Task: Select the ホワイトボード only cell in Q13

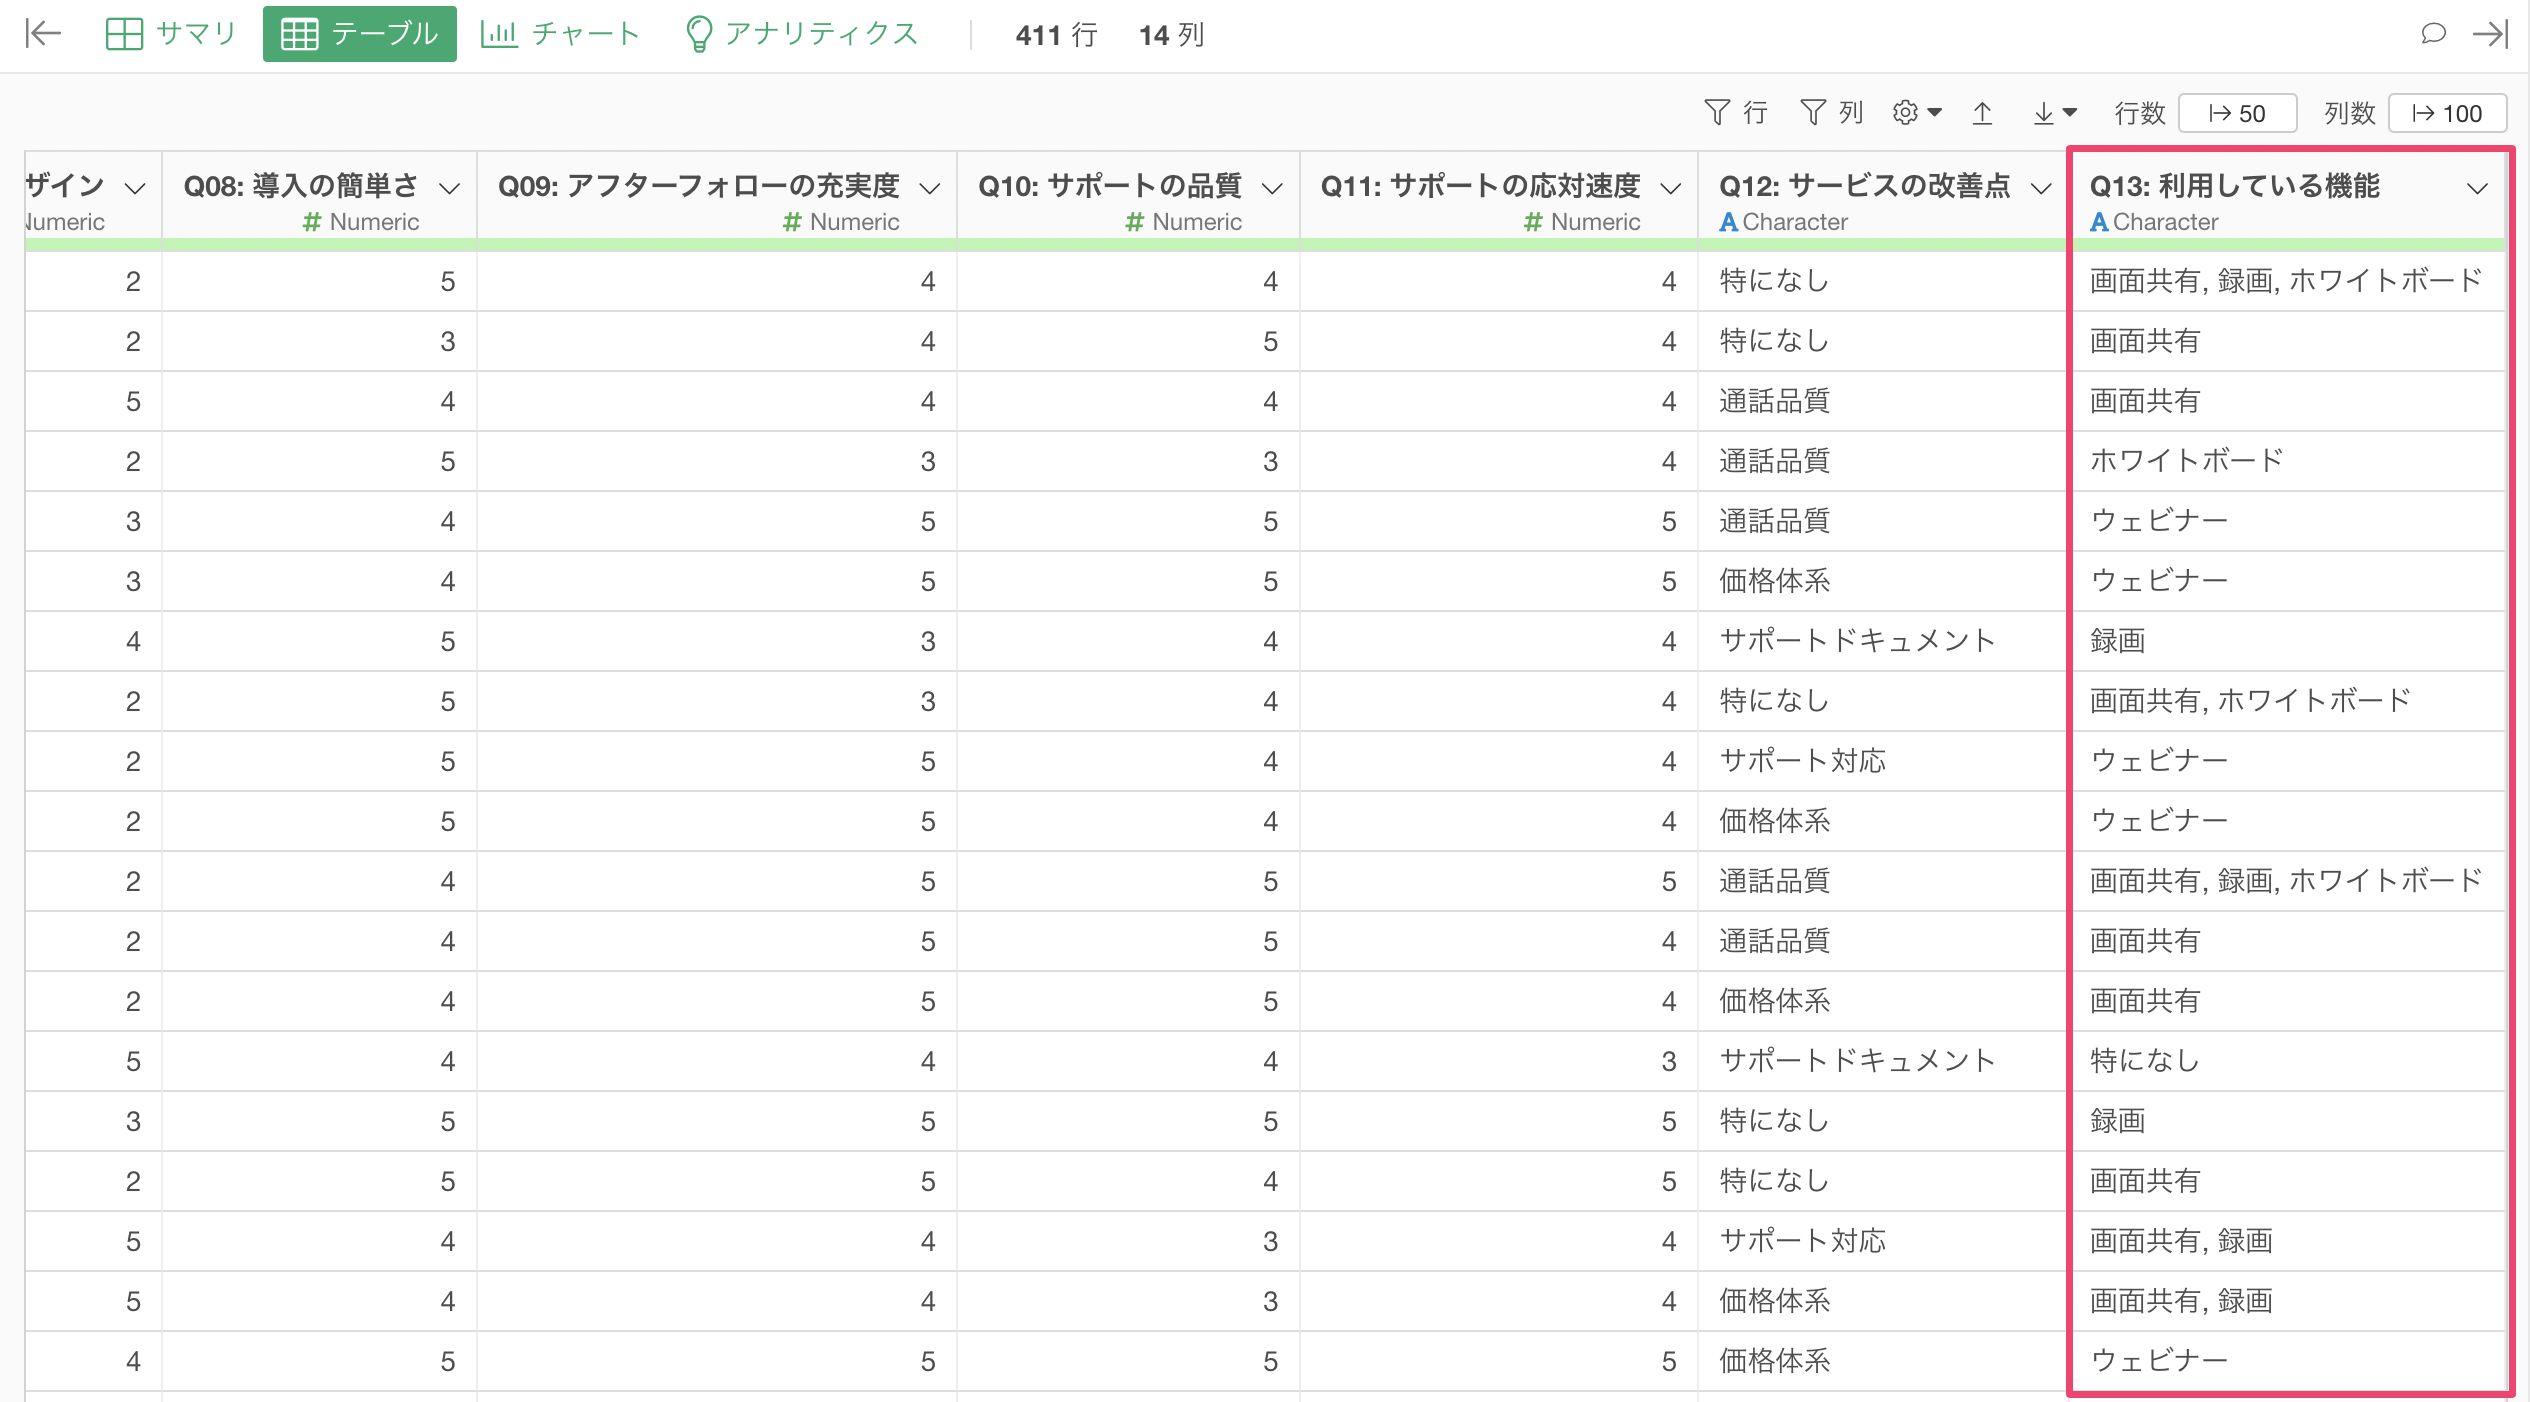Action: click(x=2286, y=461)
